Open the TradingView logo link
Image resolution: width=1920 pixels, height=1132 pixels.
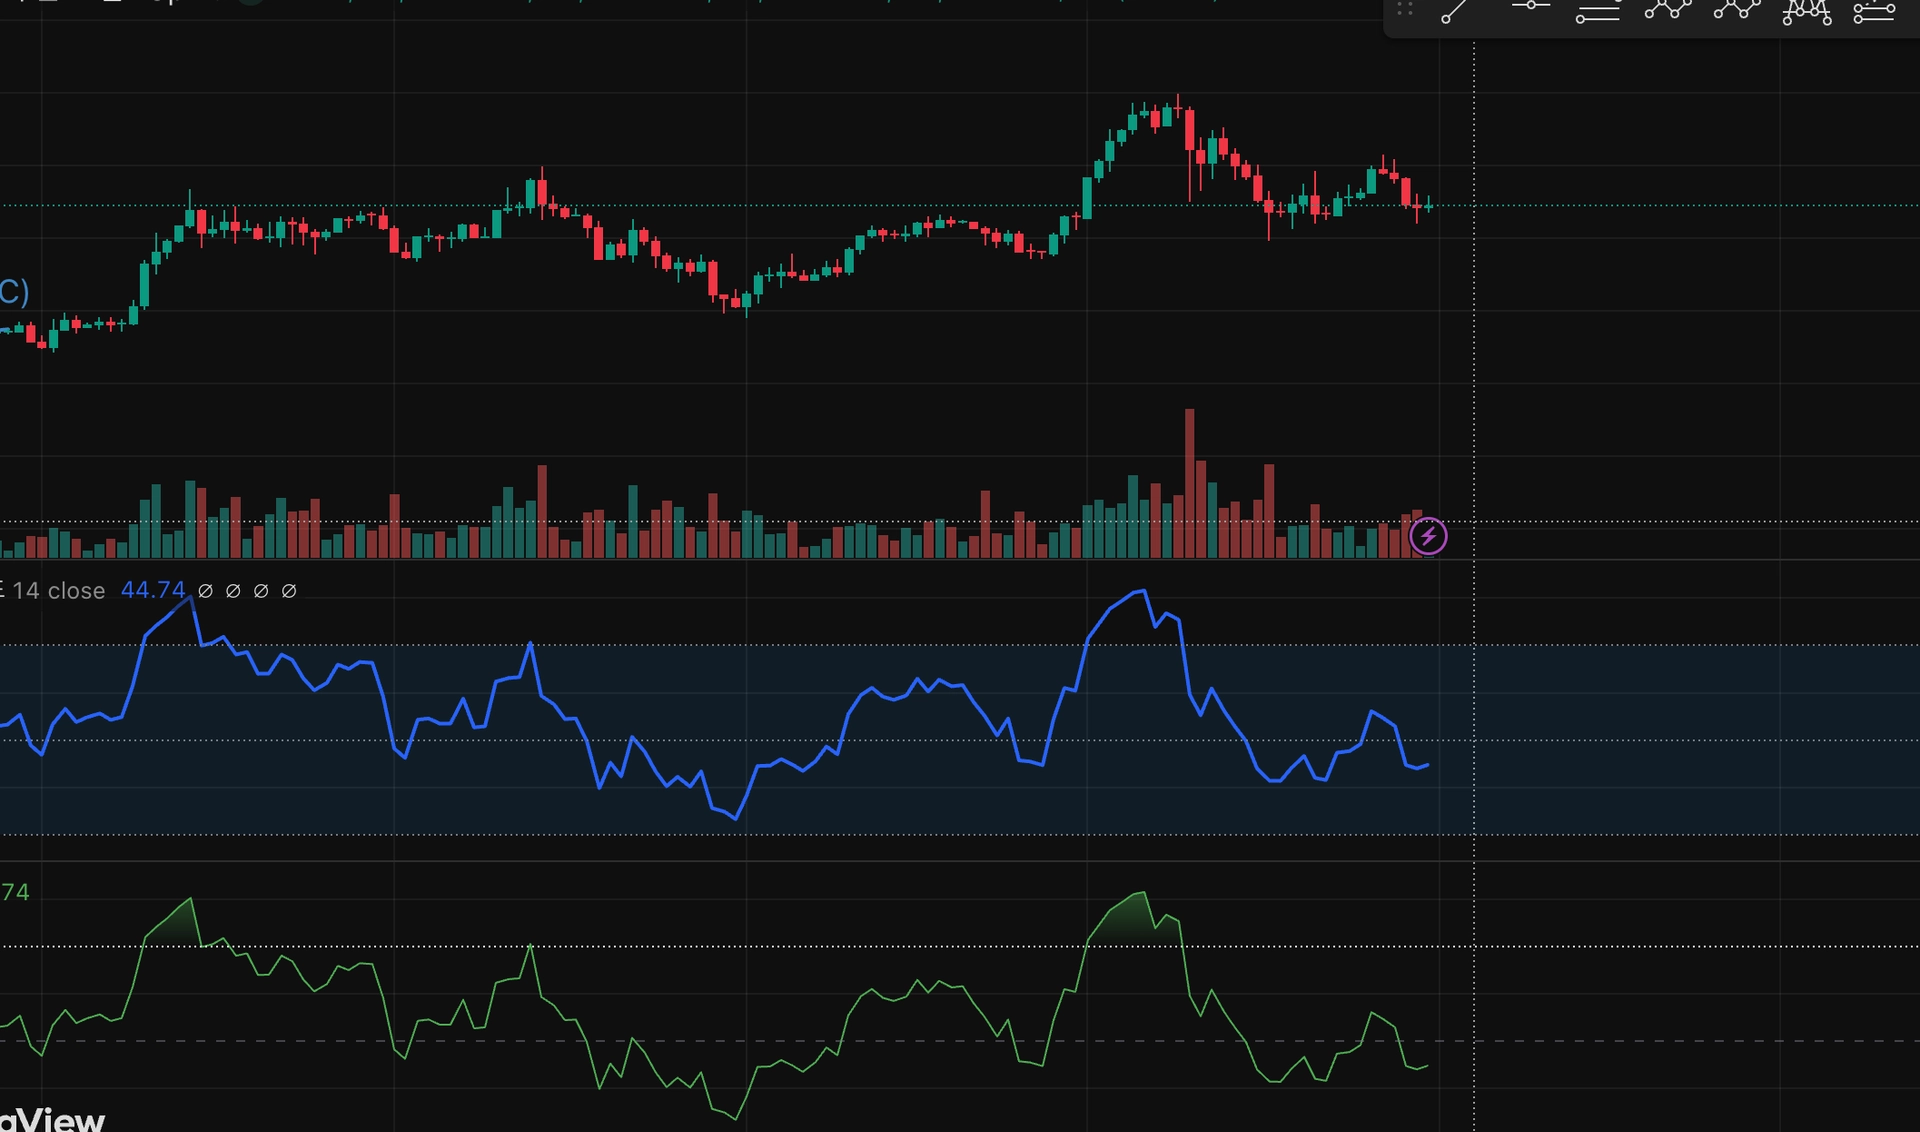pos(52,1120)
